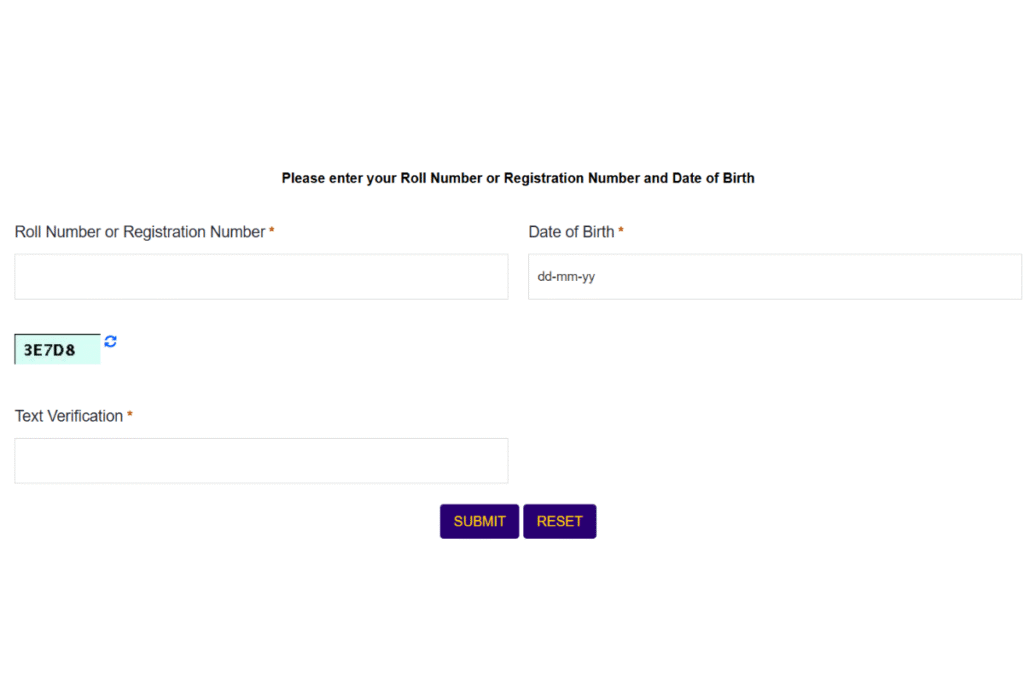Click the Roll Number or Registration Number field
1024x683 pixels.
pos(261,277)
